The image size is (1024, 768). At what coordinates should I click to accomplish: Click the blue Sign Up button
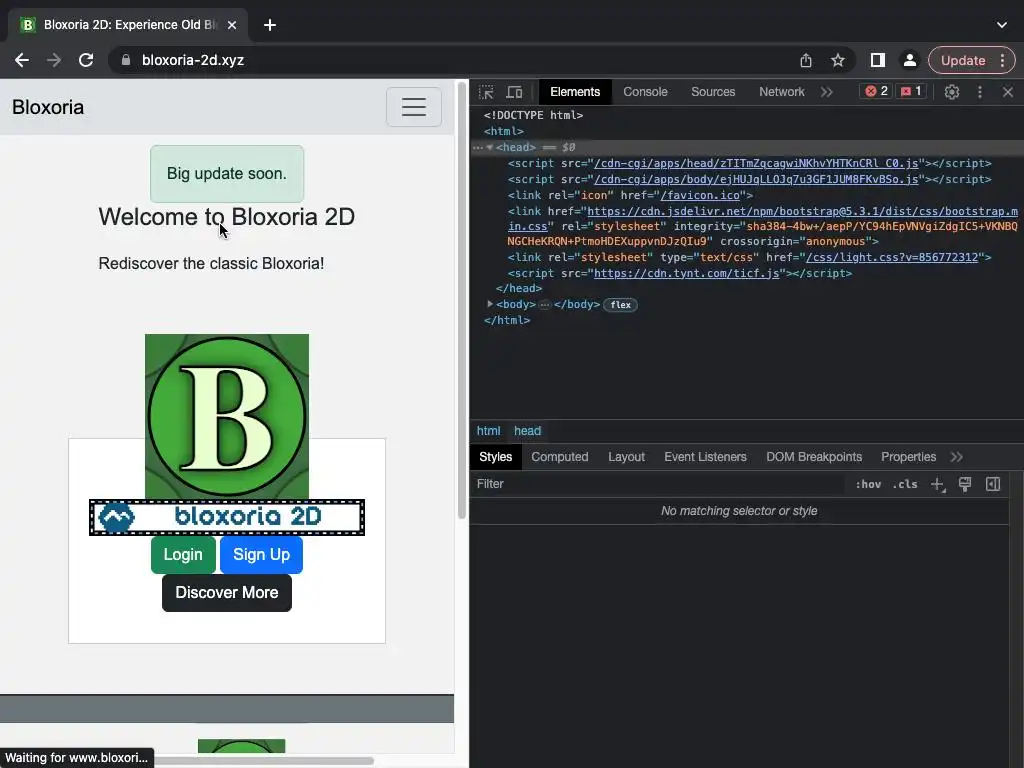[x=261, y=555]
